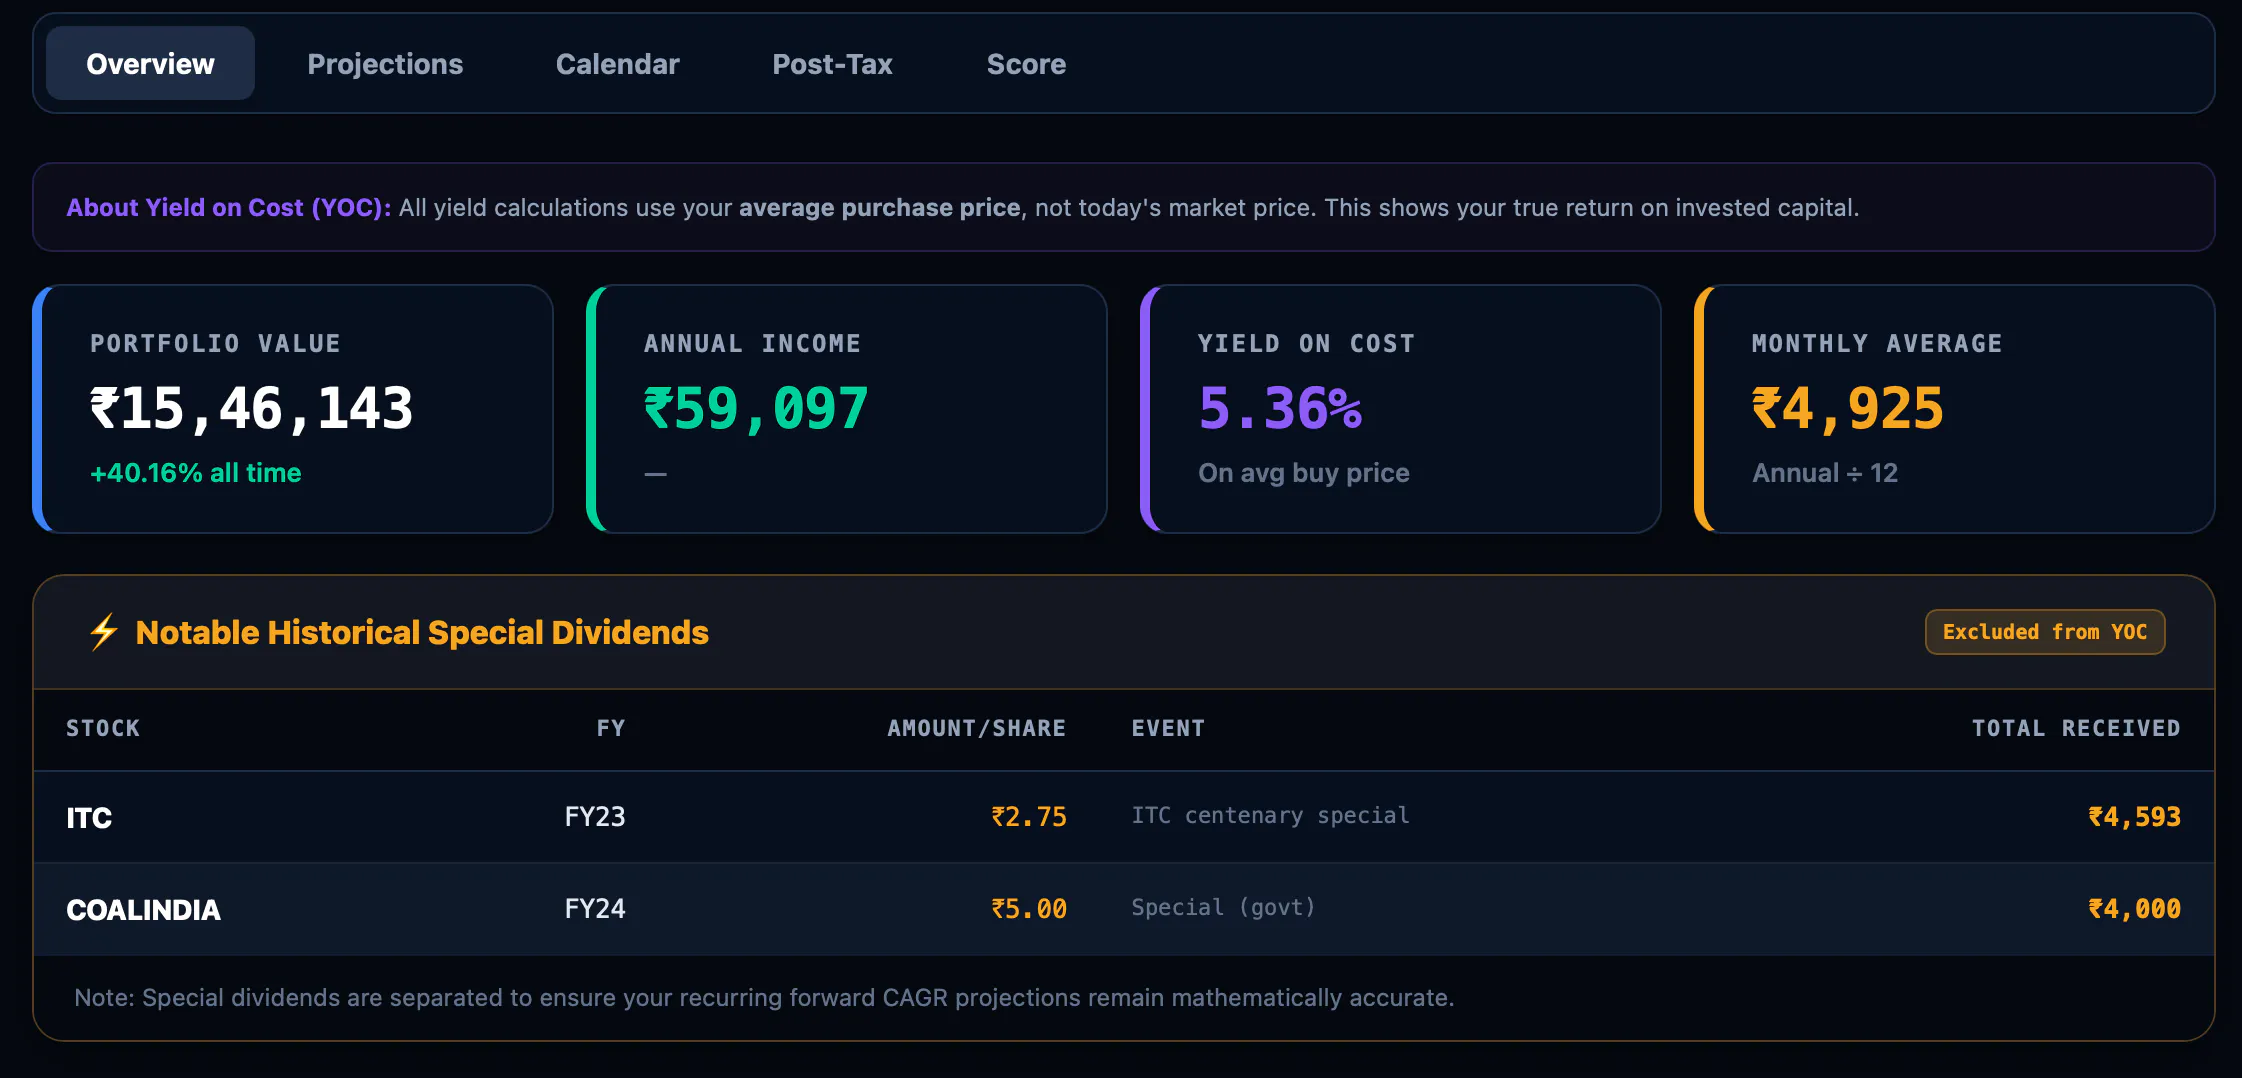2242x1078 pixels.
Task: Select the ITC stock name
Action: coord(89,817)
